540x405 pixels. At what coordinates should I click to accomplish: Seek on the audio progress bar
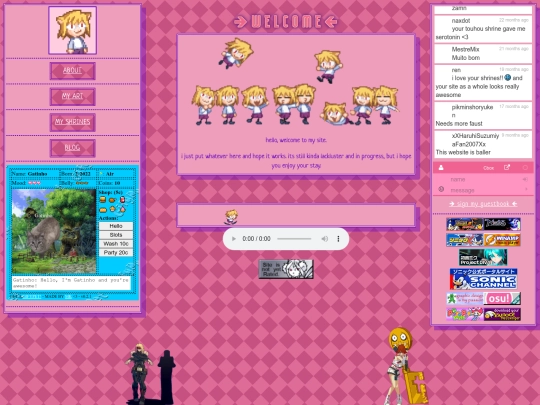coord(294,239)
